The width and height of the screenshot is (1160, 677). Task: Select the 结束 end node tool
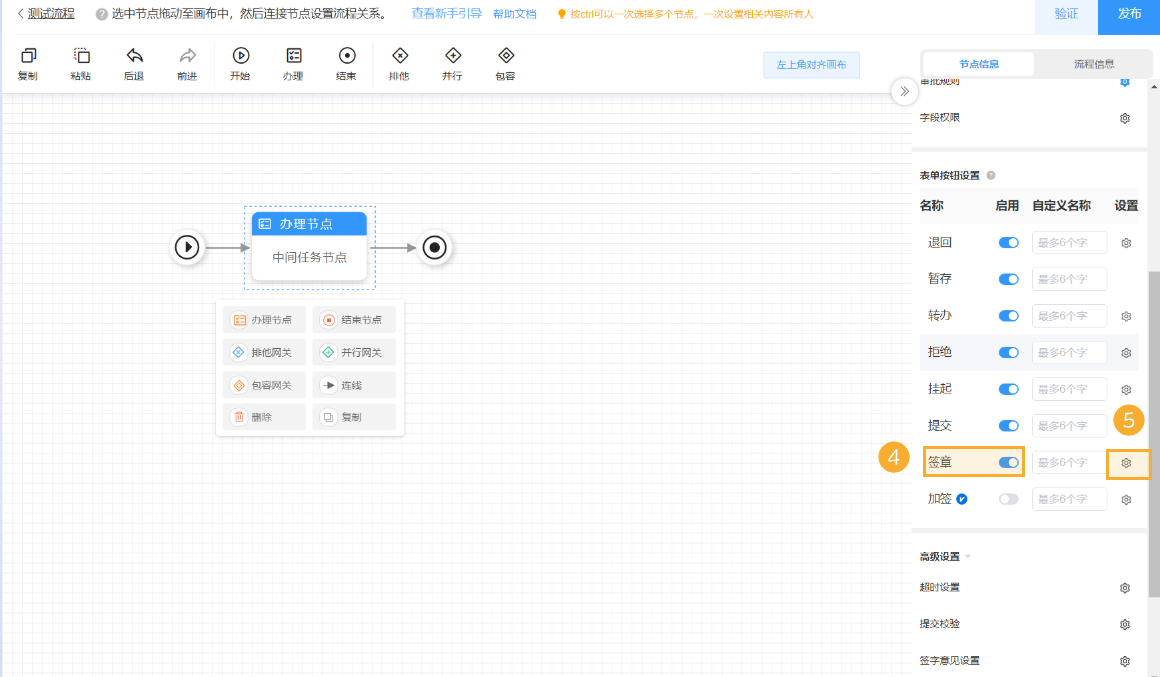[347, 57]
